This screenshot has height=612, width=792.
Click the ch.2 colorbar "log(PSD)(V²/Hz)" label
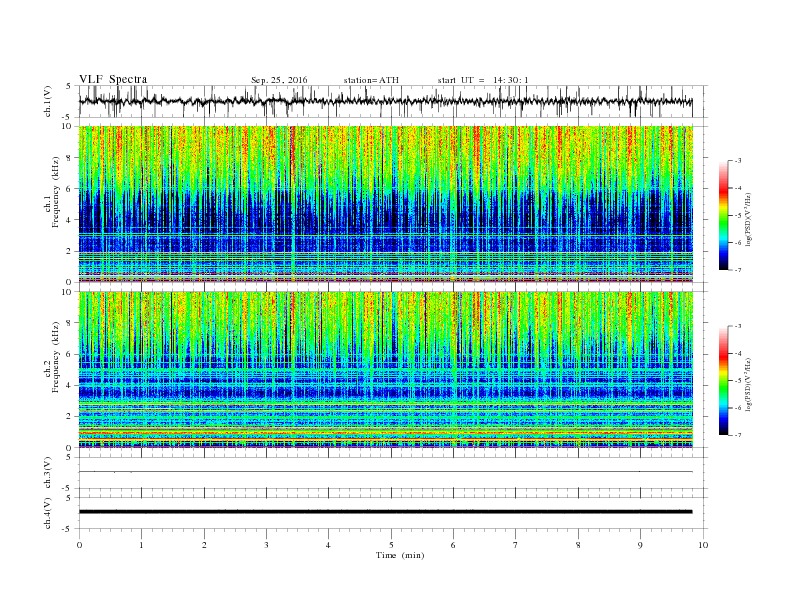748,384
